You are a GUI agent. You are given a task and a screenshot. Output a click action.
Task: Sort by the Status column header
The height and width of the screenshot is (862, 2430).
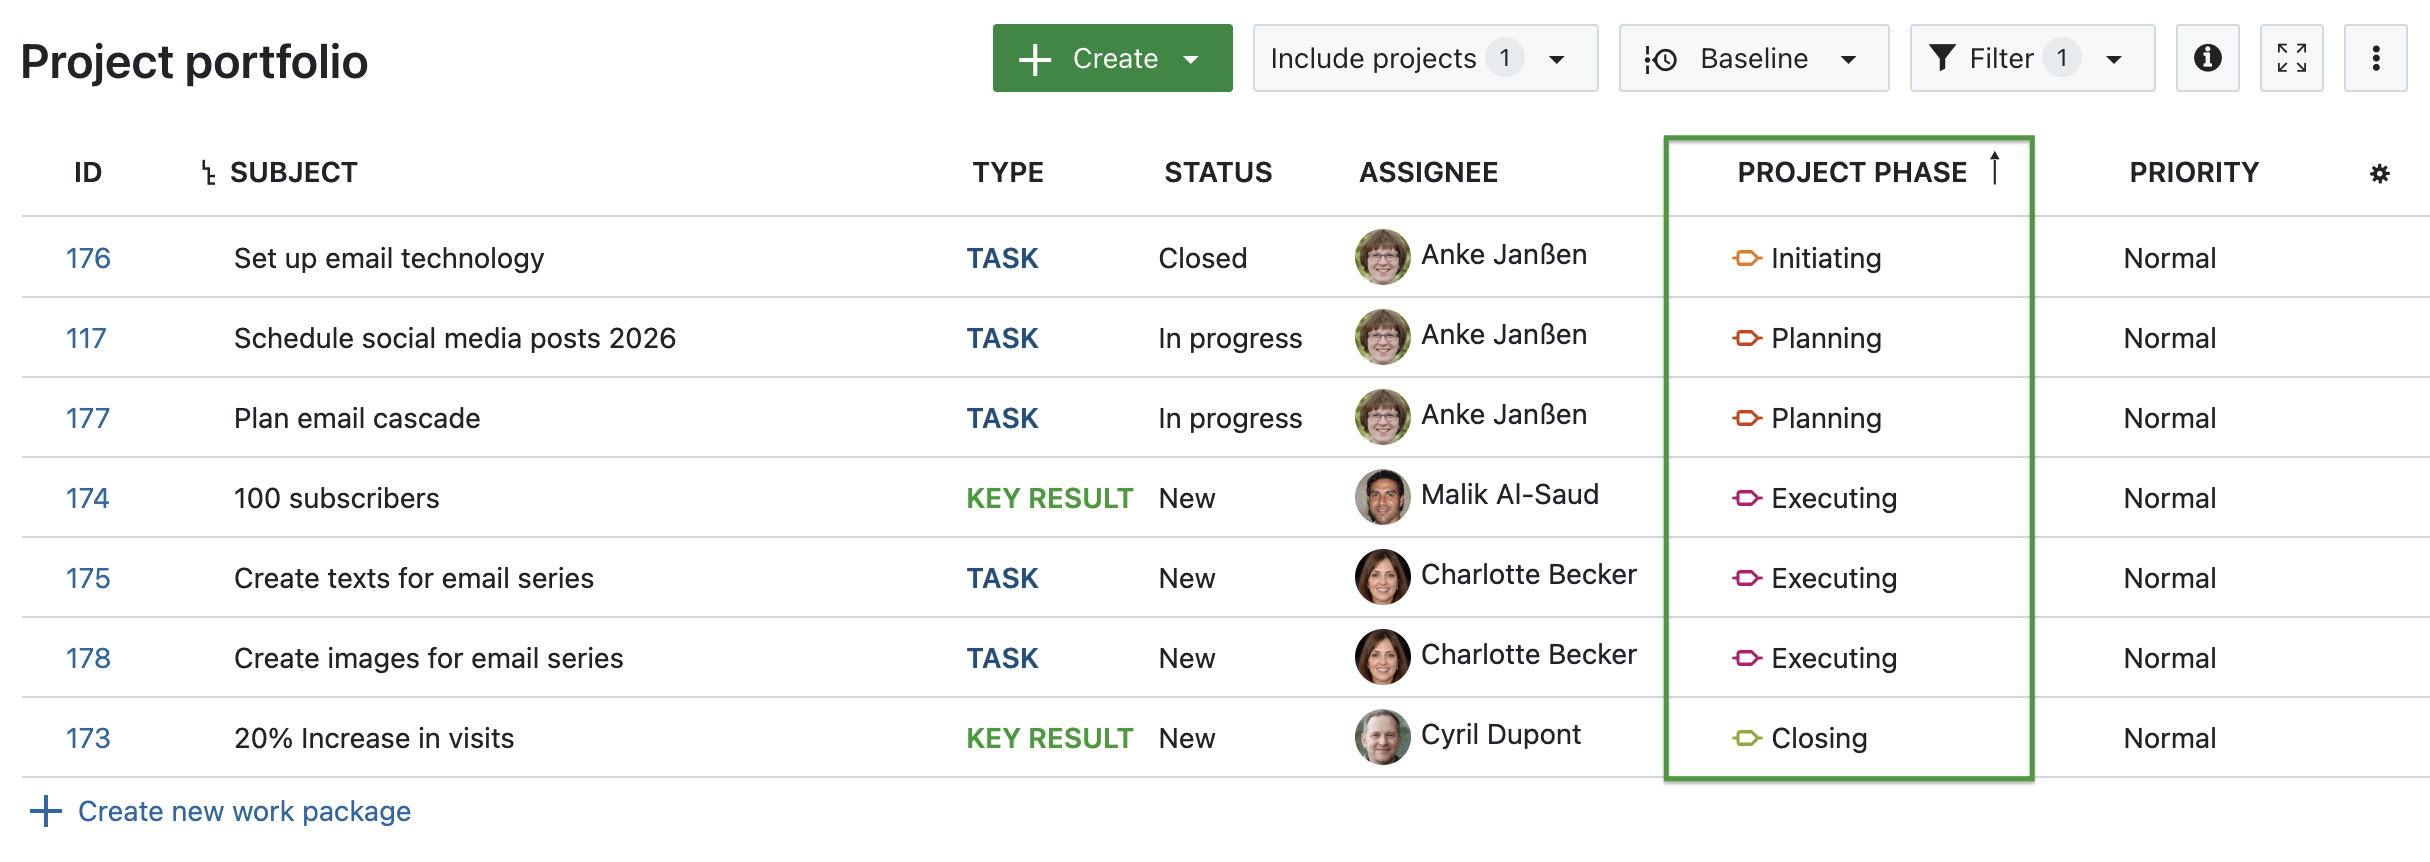(1217, 173)
